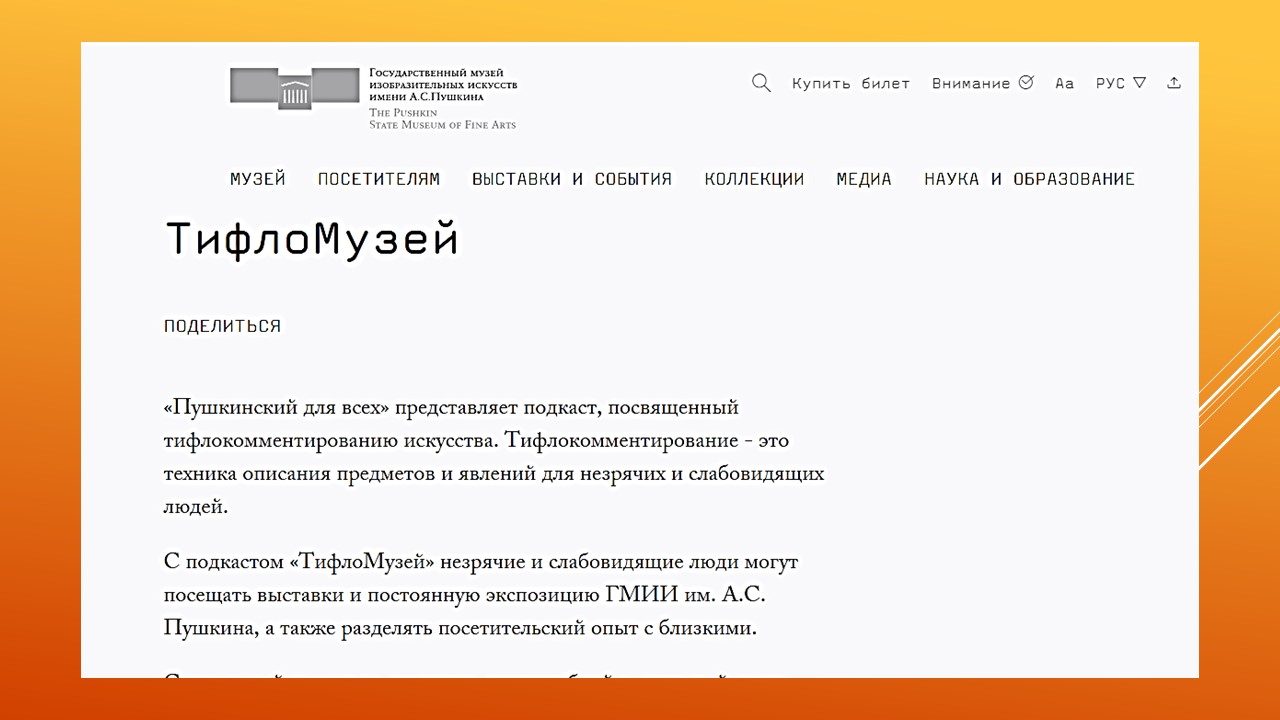Click the Внимание text link
This screenshot has height=720, width=1280.
970,84
